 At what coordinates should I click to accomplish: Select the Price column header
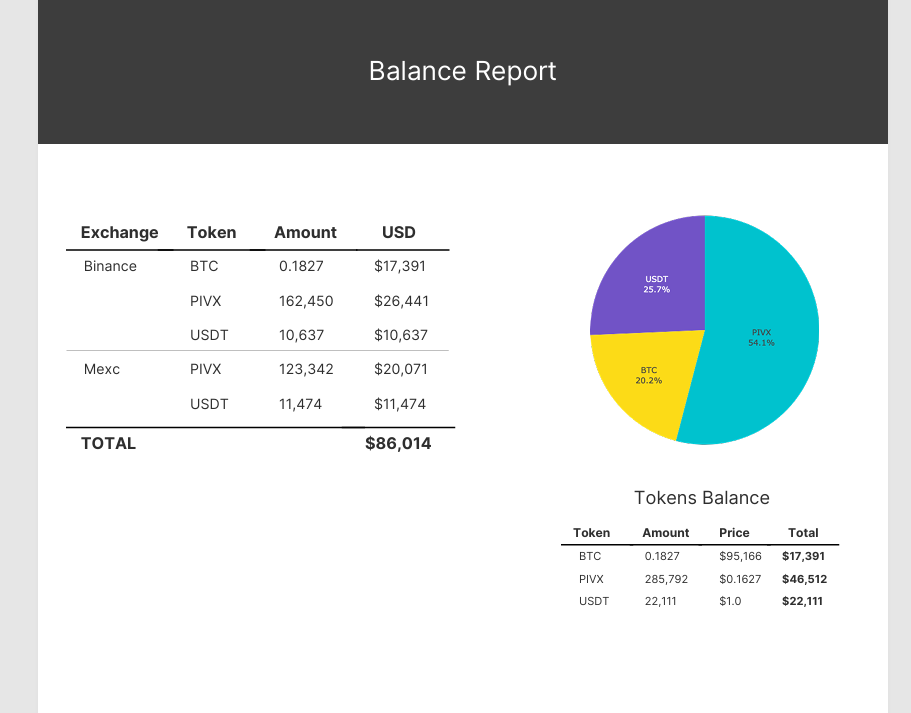[x=734, y=533]
